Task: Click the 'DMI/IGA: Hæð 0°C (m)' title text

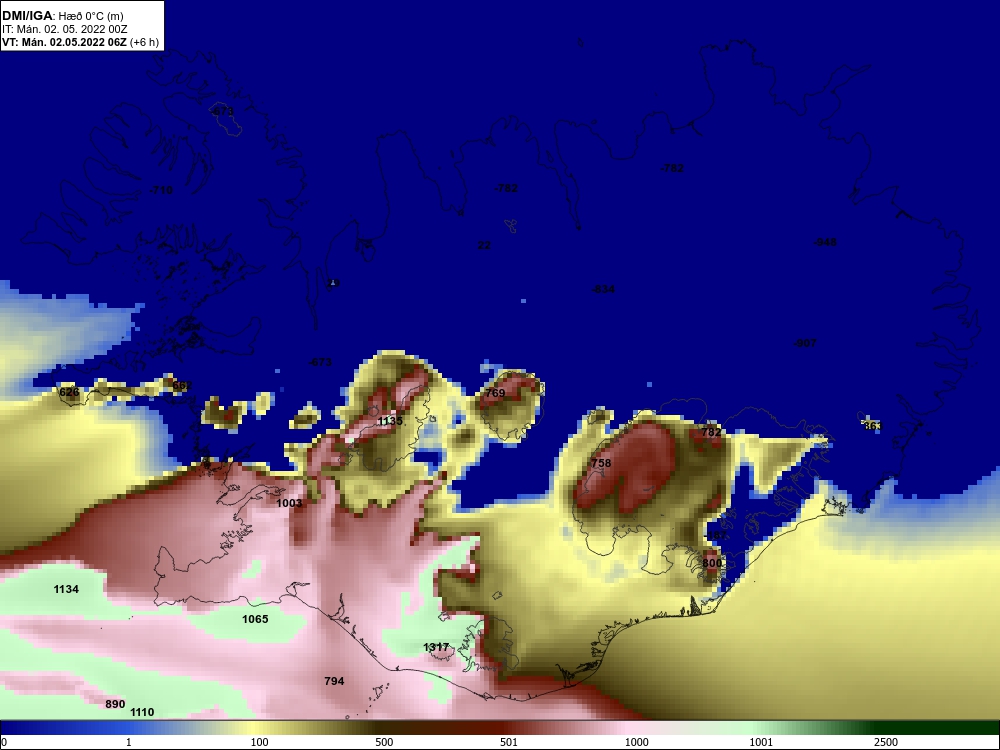Action: coord(62,15)
